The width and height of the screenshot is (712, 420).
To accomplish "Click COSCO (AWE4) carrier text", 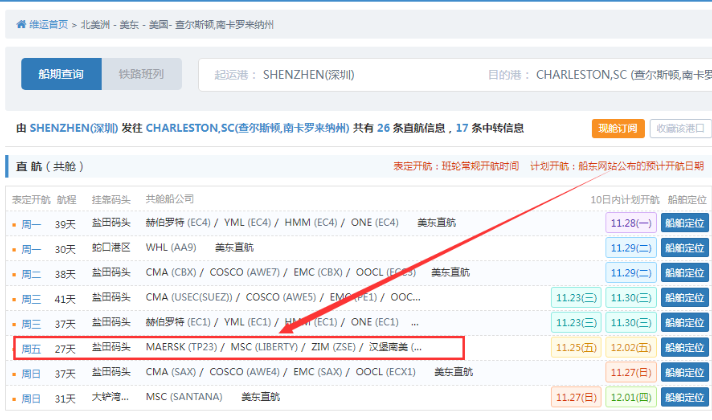I will [244, 372].
